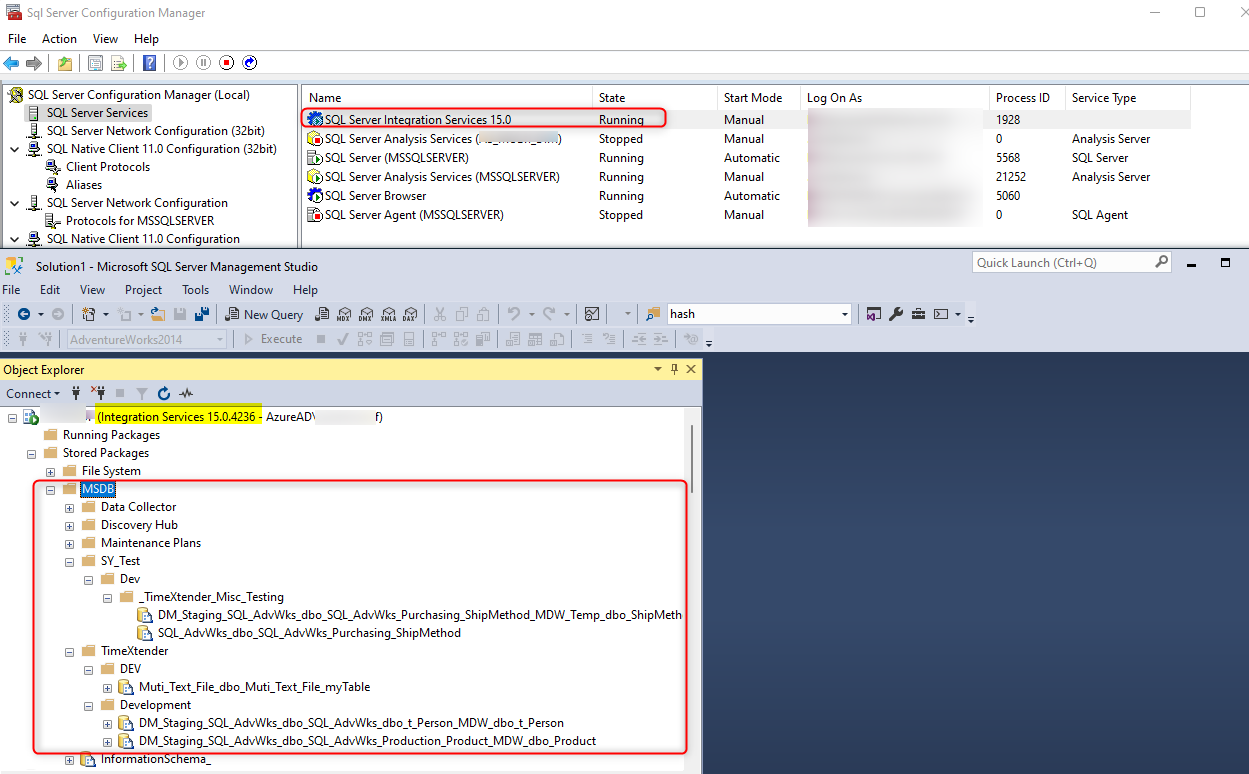Close the Object Explorer panel

[691, 369]
